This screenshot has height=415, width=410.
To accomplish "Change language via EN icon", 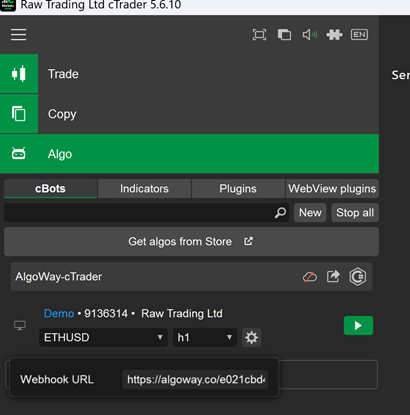I will [x=359, y=34].
